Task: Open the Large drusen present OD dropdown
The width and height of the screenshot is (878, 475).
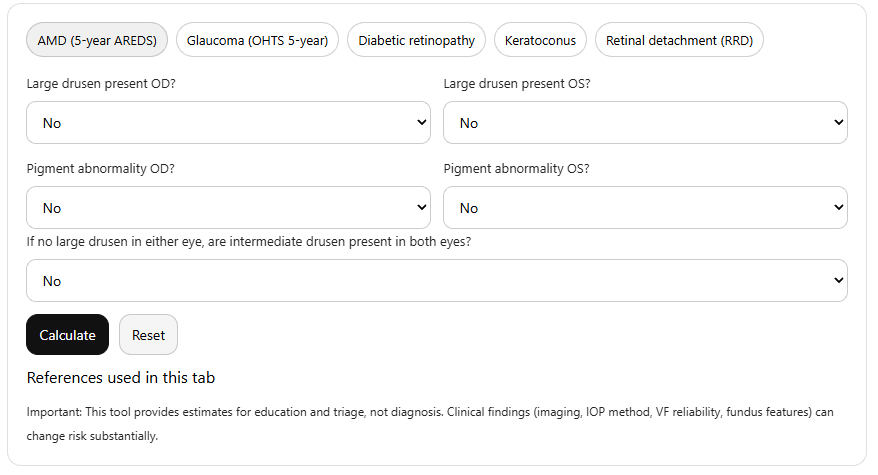Action: pyautogui.click(x=228, y=123)
